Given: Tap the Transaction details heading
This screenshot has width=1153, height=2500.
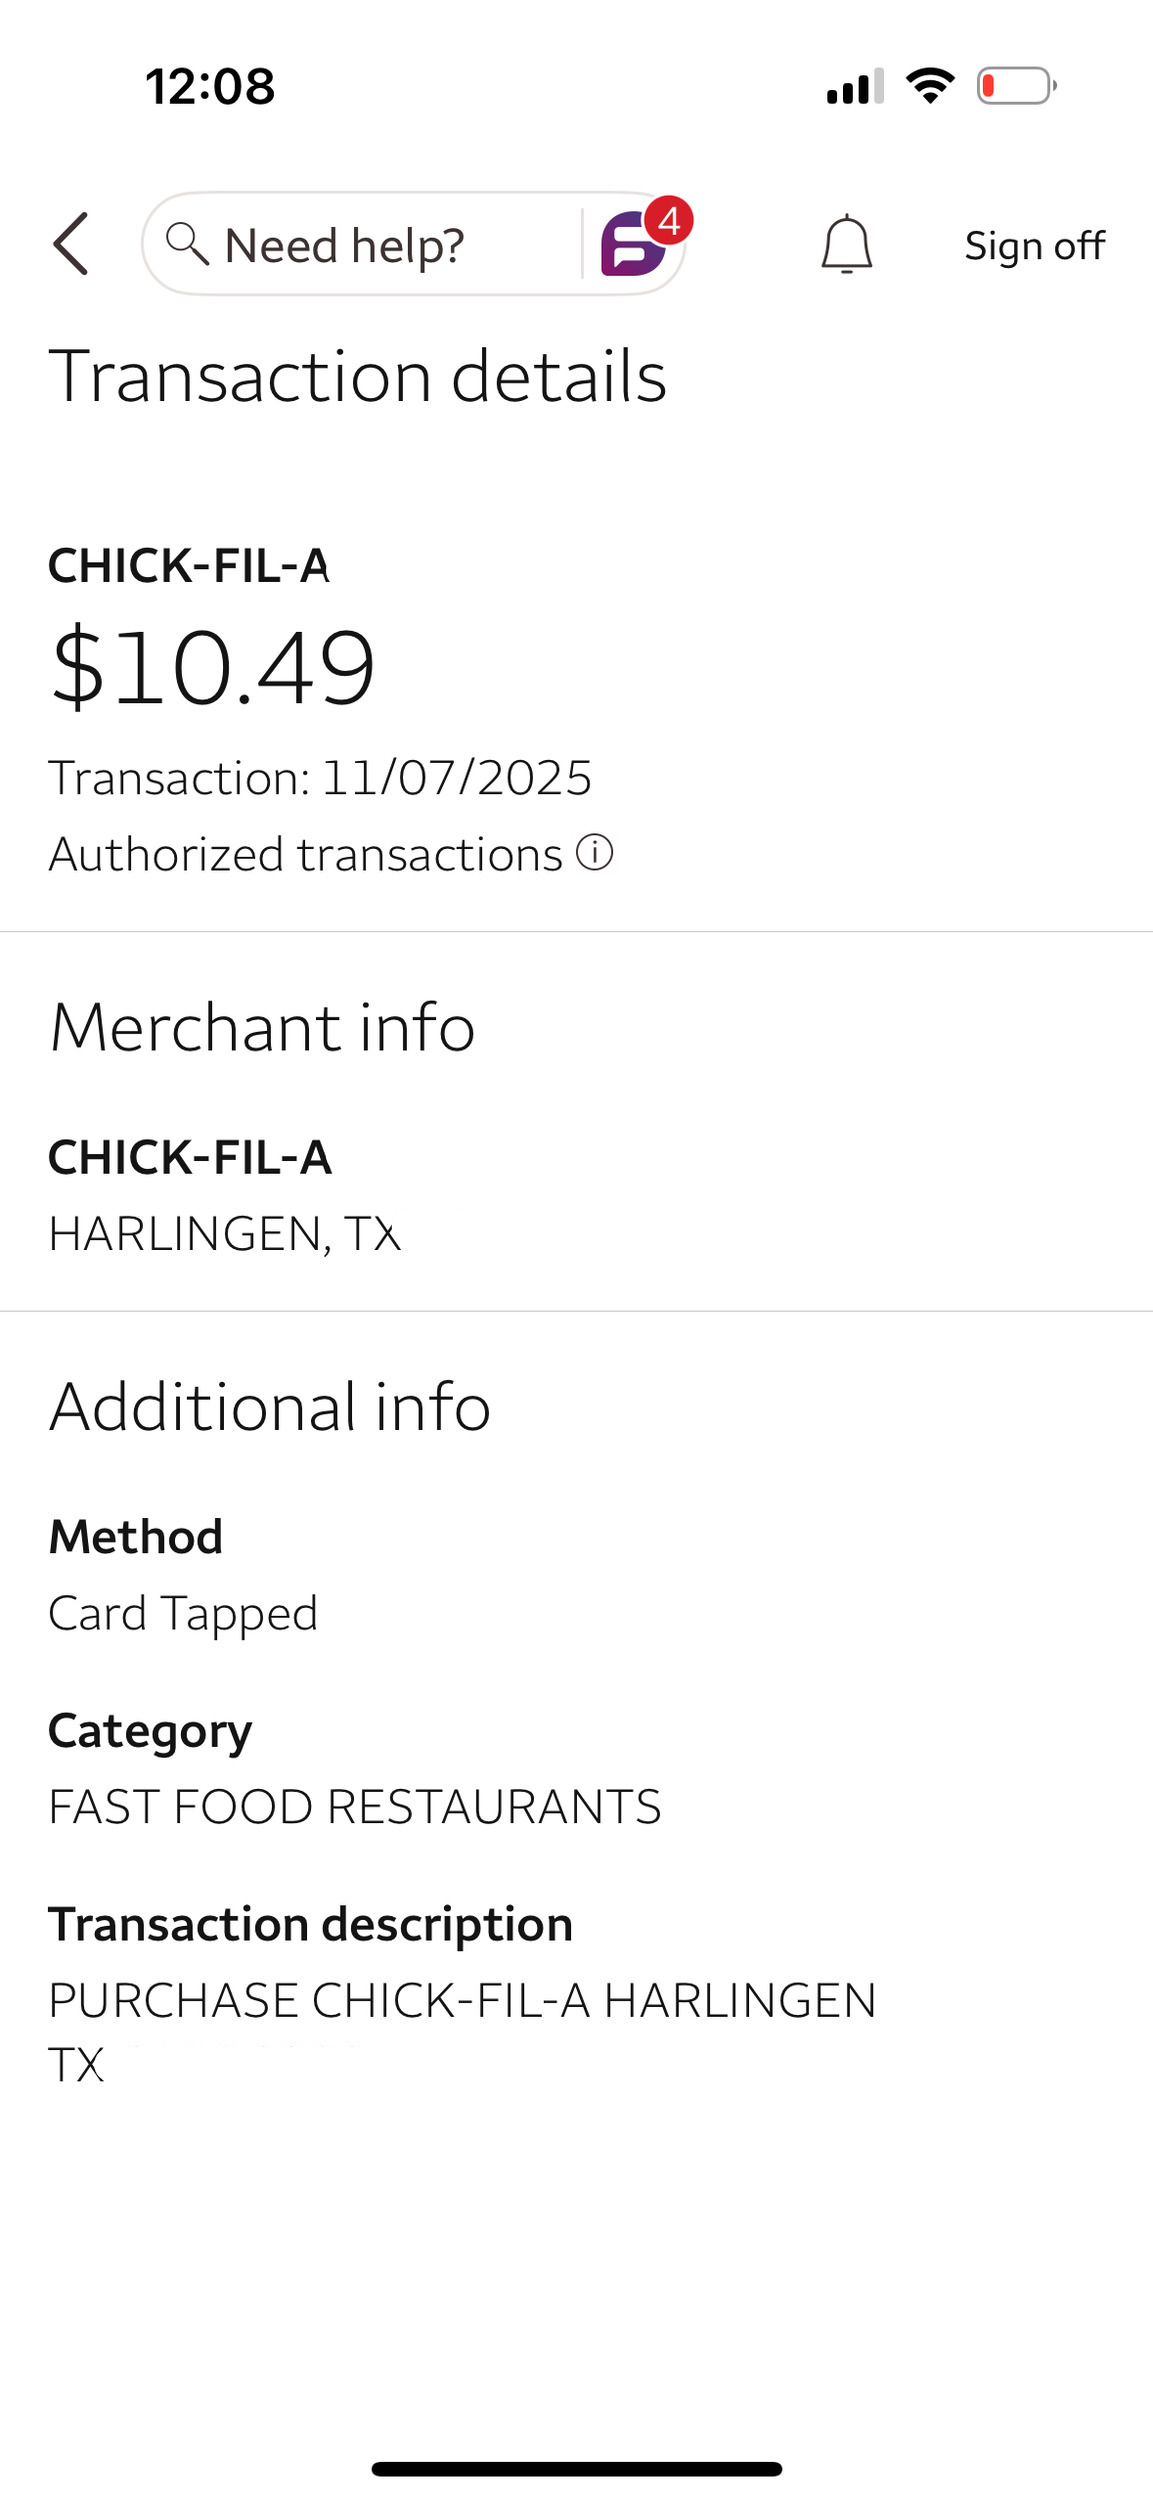Looking at the screenshot, I should click(x=357, y=376).
